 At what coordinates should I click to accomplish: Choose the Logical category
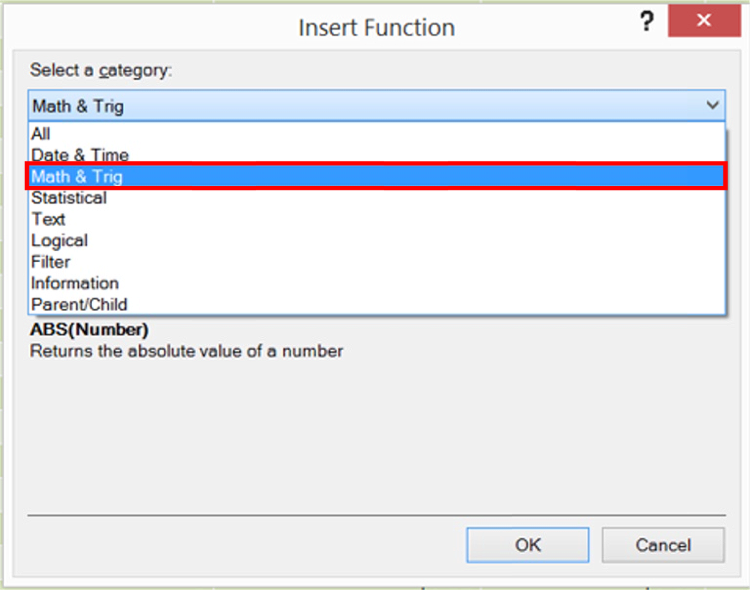(59, 240)
